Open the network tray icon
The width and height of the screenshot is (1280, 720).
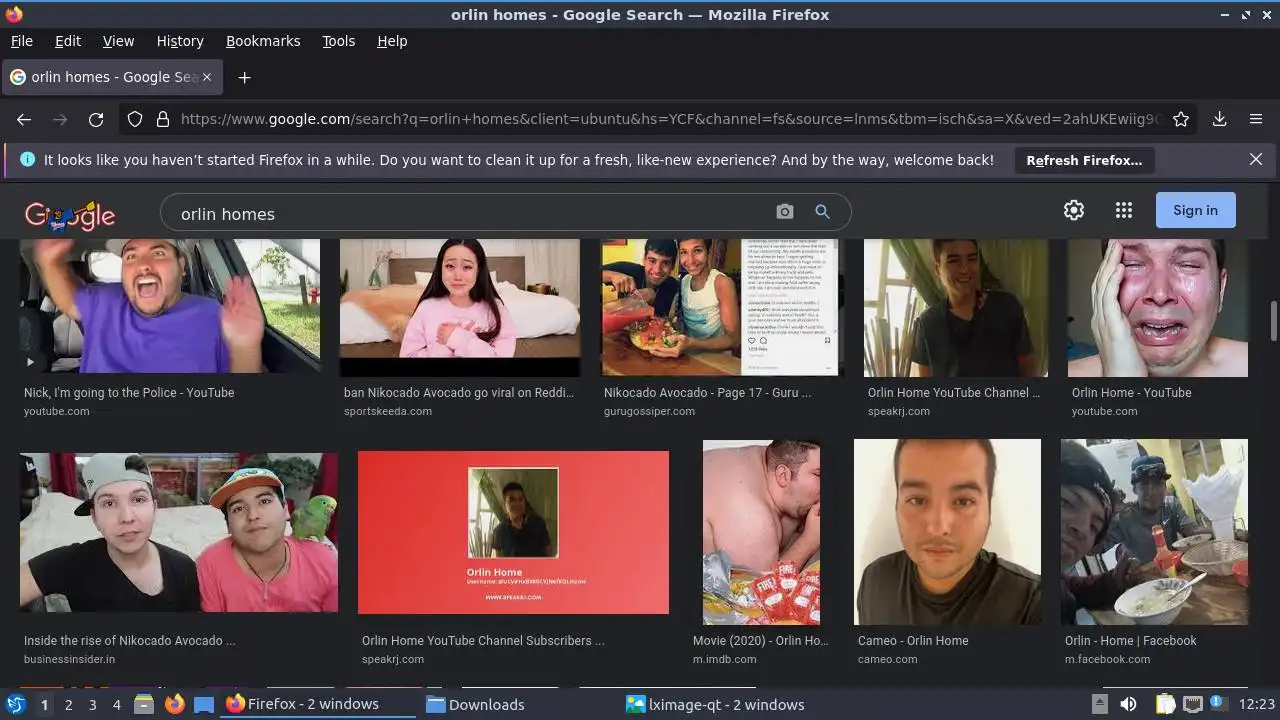[1192, 704]
